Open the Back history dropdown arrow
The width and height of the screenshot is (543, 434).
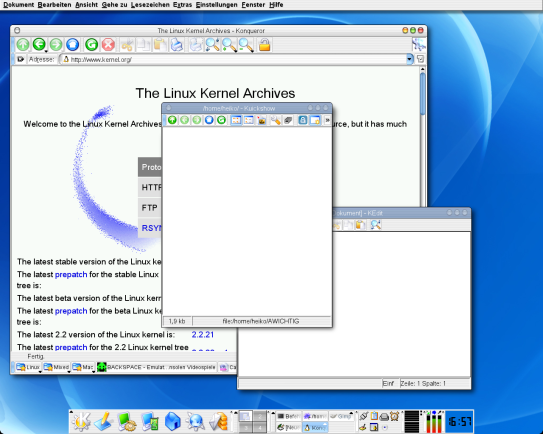tap(46, 52)
